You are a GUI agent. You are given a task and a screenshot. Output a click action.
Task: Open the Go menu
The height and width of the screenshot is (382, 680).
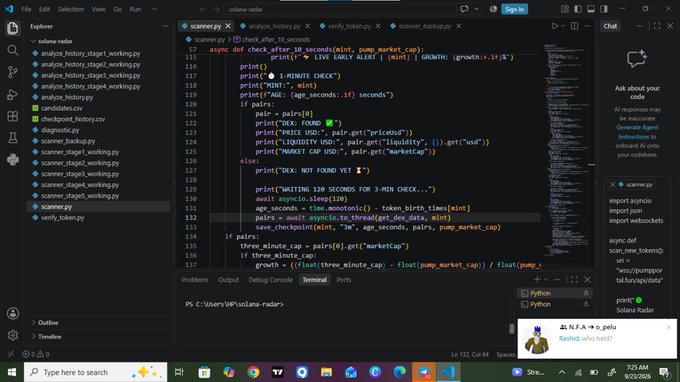118,9
